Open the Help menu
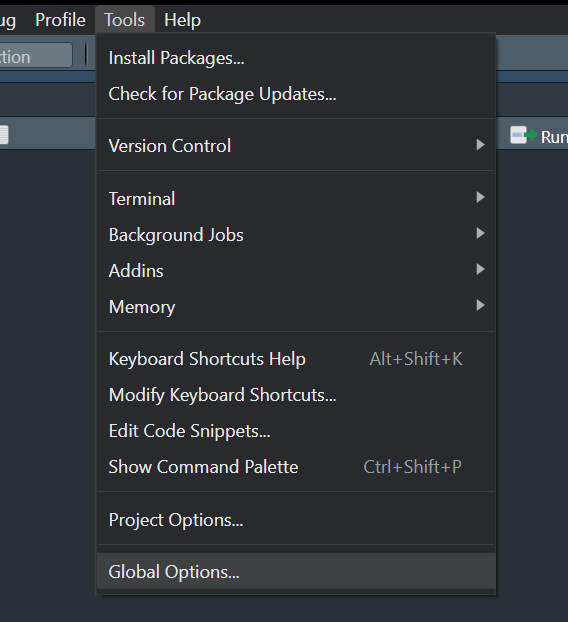This screenshot has width=568, height=622. [x=182, y=20]
